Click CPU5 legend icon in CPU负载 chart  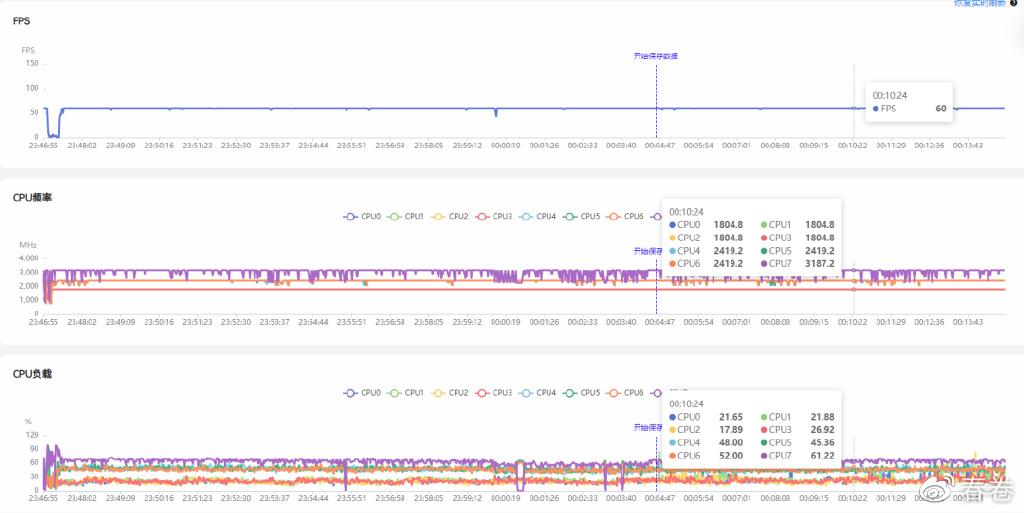[x=571, y=393]
